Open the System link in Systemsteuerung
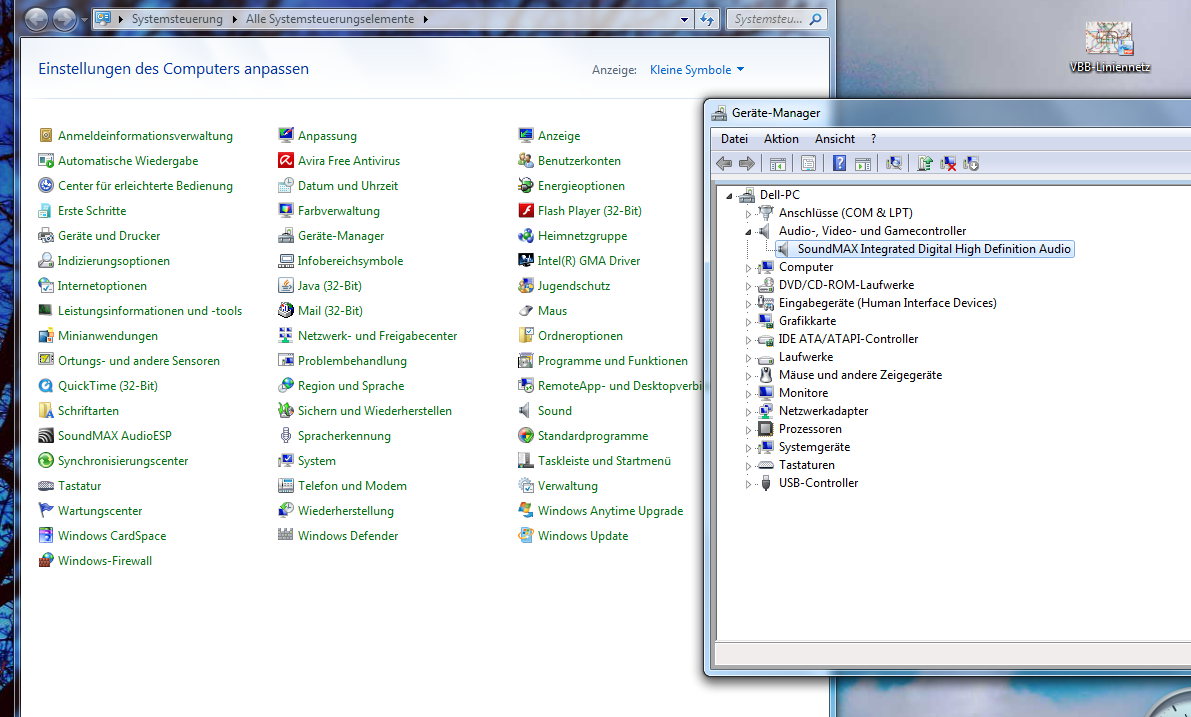Image resolution: width=1191 pixels, height=717 pixels. coord(317,461)
